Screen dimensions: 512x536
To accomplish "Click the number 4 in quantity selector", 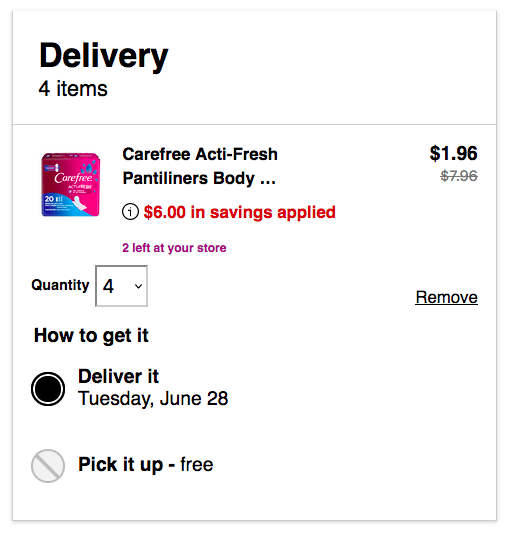I will tap(108, 286).
